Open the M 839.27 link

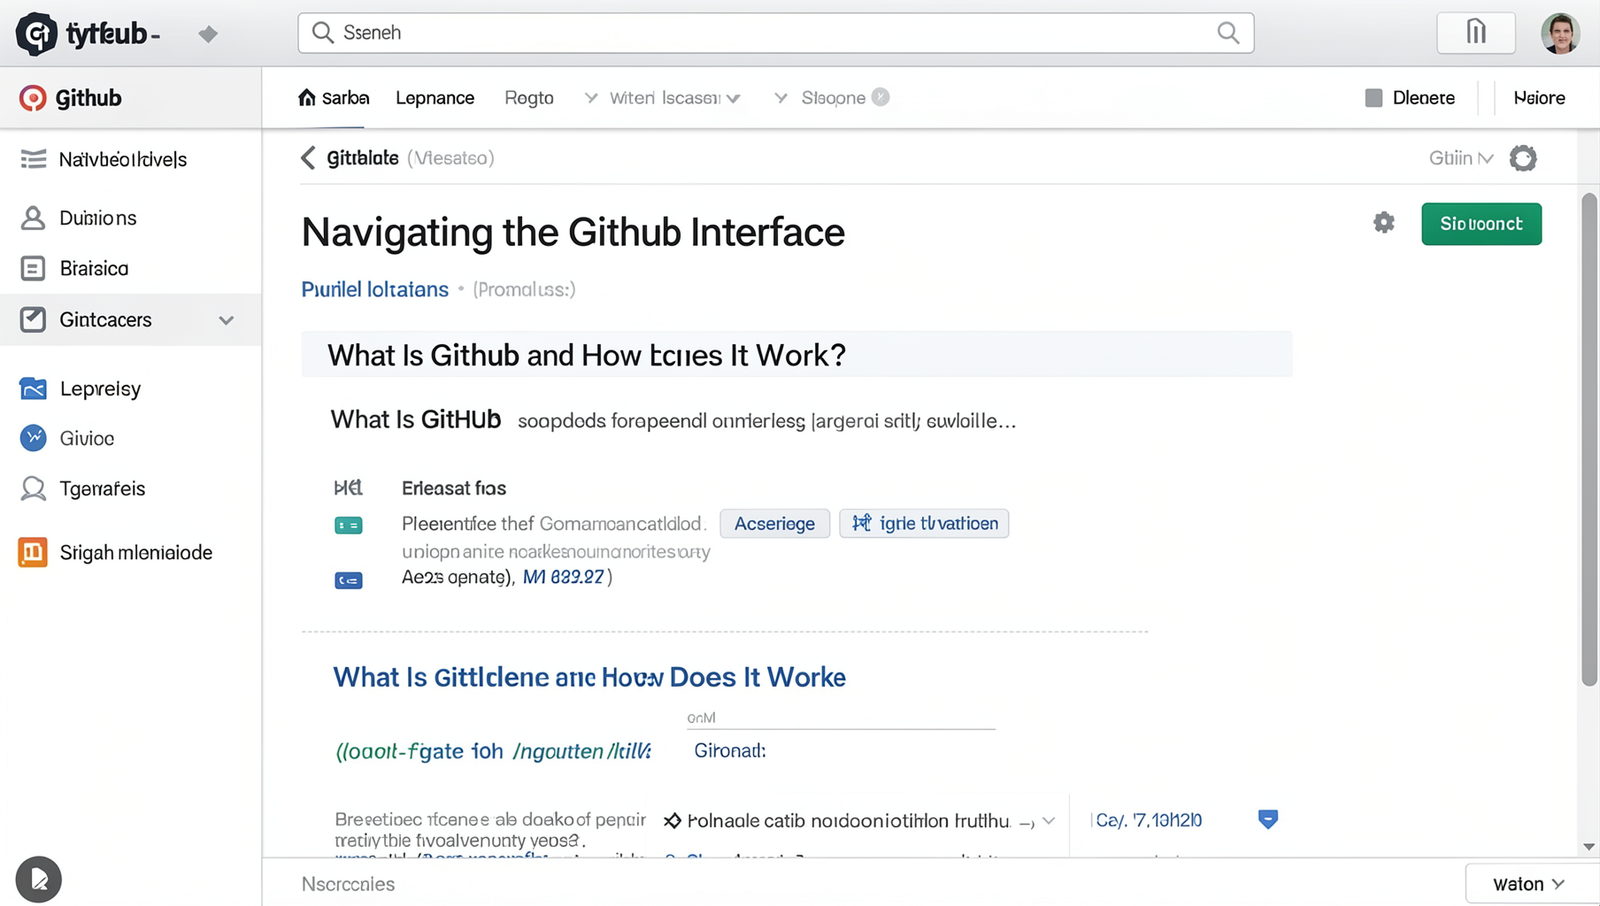[564, 577]
